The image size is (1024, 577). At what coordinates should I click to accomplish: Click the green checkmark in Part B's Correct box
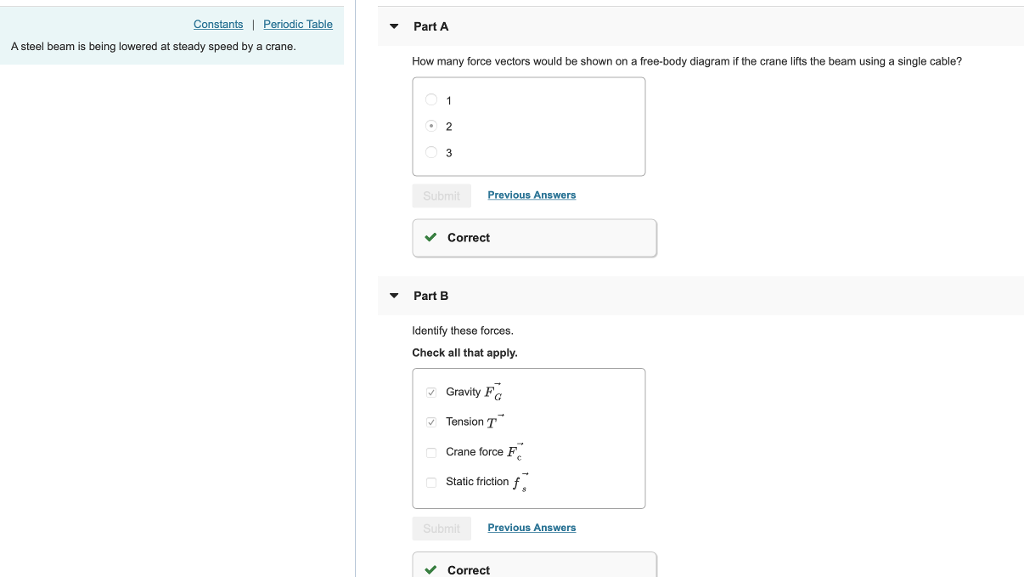430,570
